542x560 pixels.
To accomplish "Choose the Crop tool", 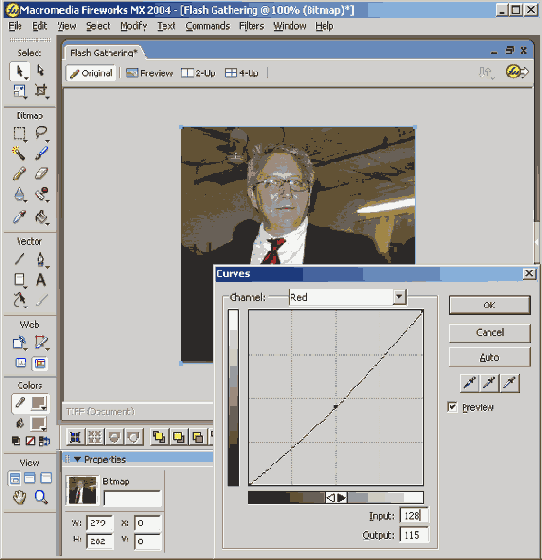I will pyautogui.click(x=41, y=90).
